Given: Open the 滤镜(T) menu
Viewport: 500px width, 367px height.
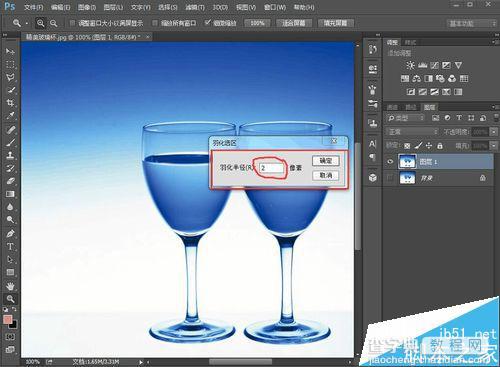Looking at the screenshot, I should (195, 7).
